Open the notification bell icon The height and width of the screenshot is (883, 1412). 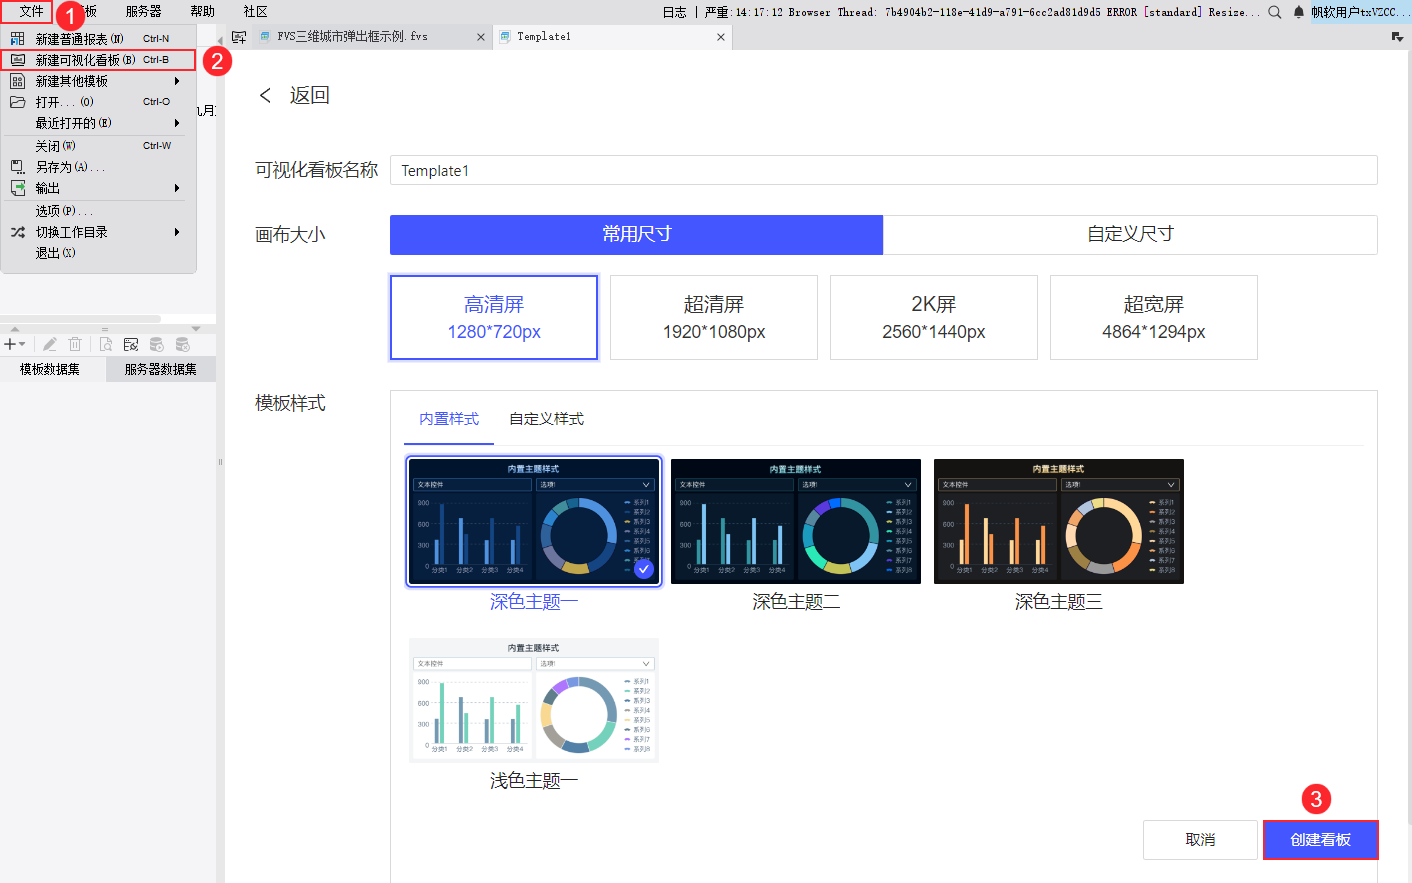[x=1299, y=12]
